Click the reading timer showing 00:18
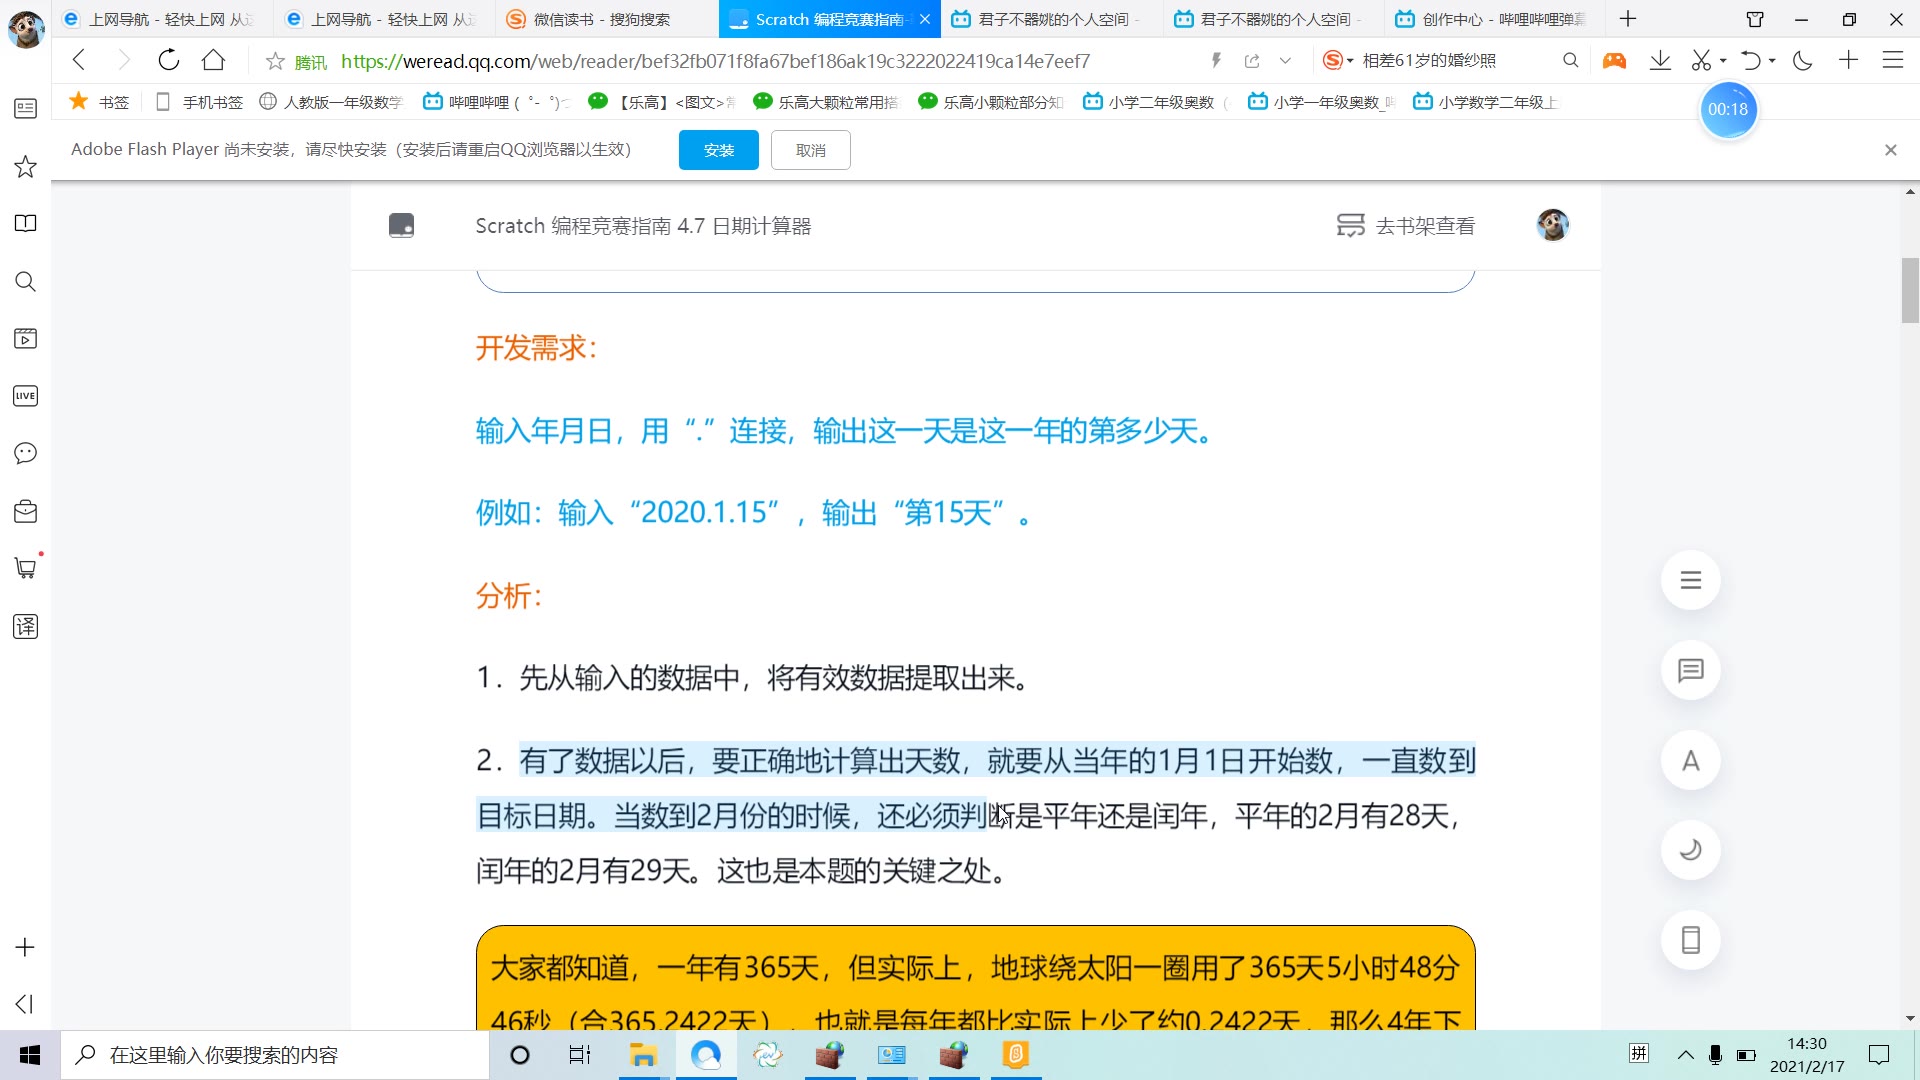Viewport: 1920px width, 1080px height. point(1730,110)
